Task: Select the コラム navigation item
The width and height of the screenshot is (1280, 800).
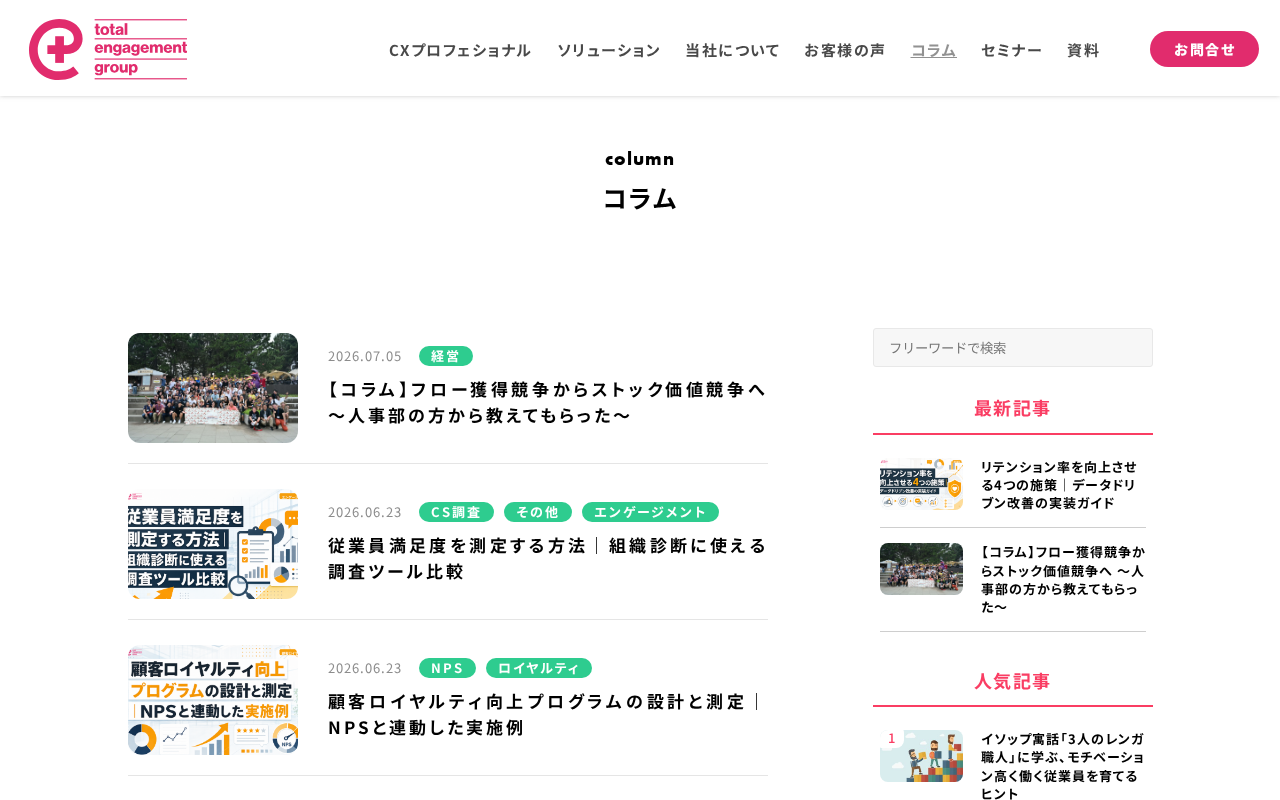Action: pos(933,50)
